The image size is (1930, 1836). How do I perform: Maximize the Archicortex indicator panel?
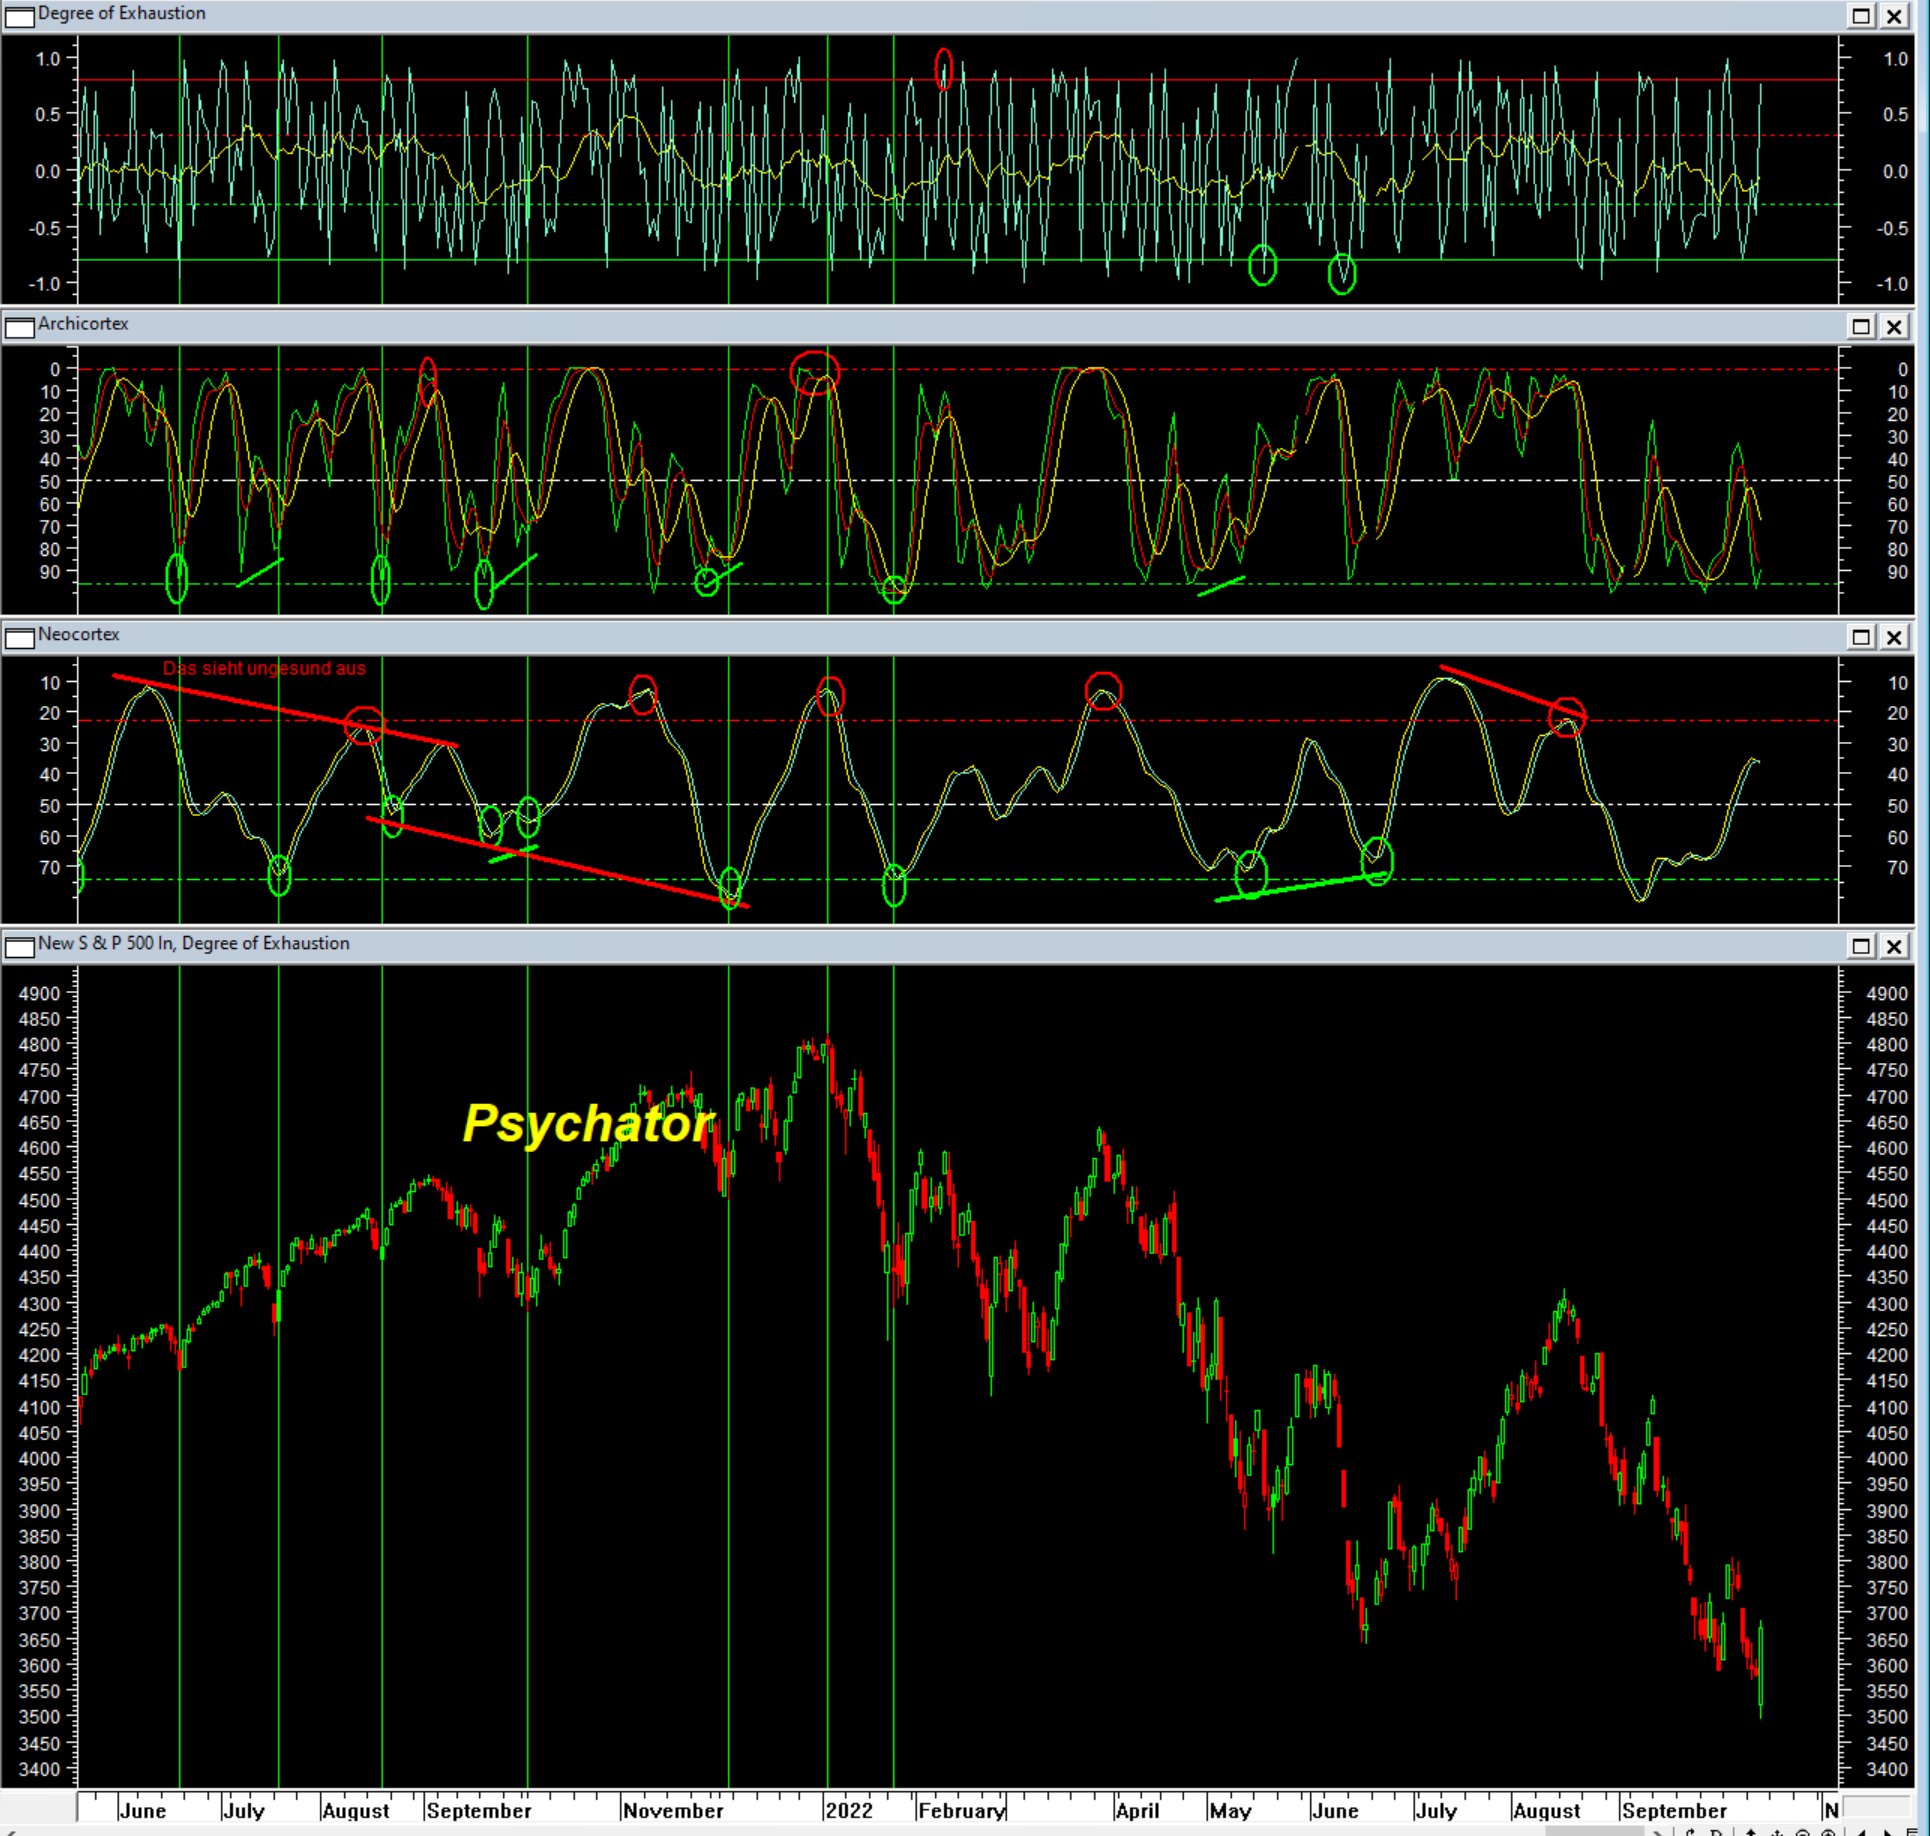(x=1861, y=326)
